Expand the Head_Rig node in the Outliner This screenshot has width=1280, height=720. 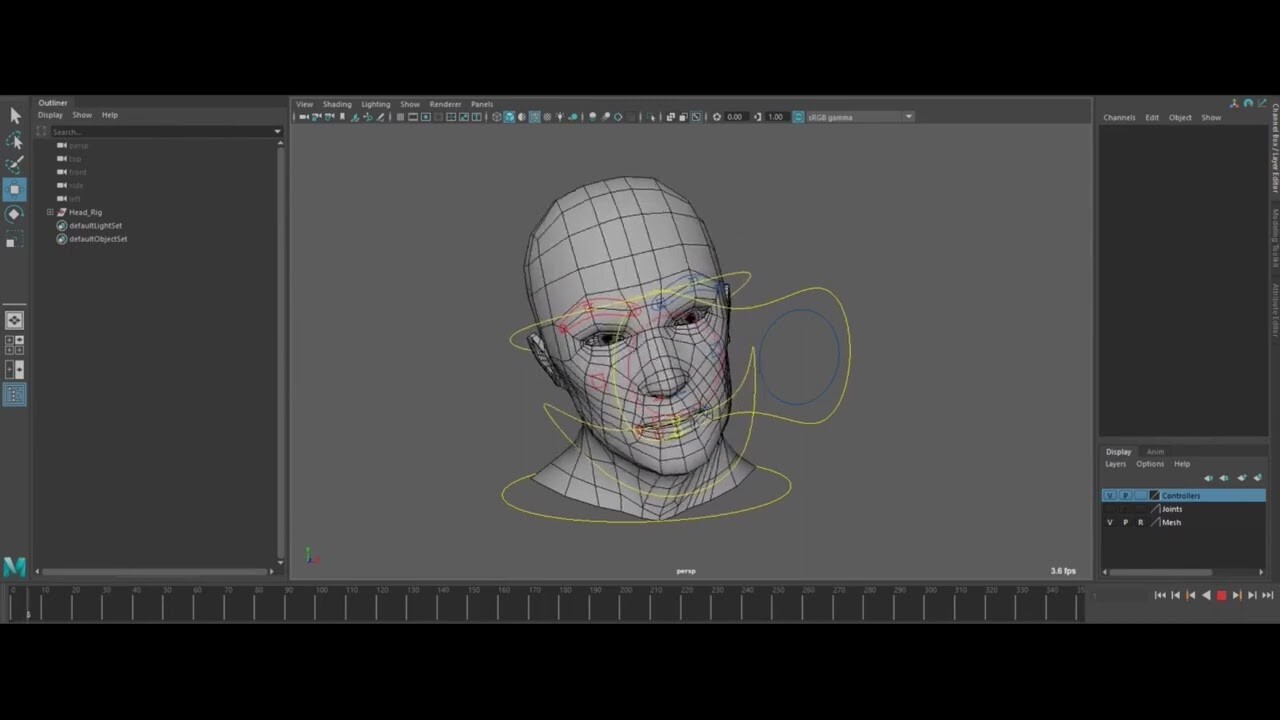pyautogui.click(x=50, y=212)
